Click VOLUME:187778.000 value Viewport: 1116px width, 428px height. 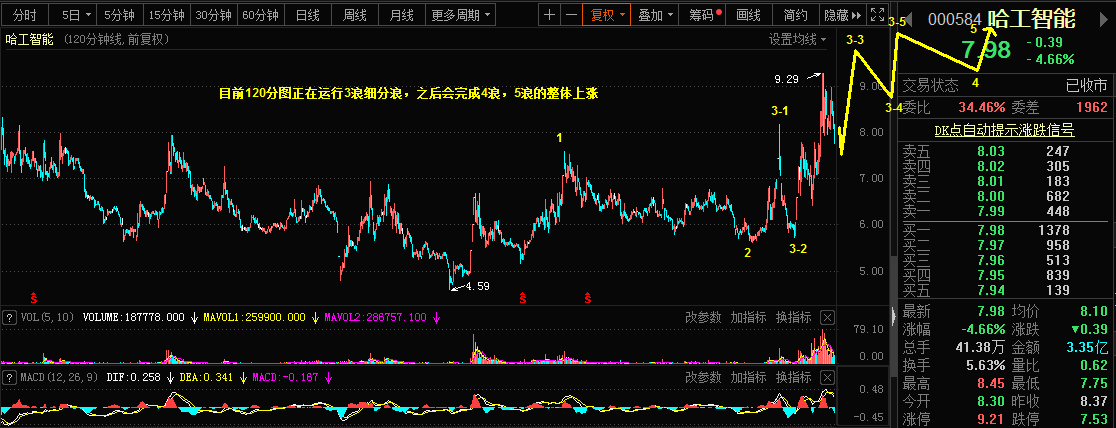pyautogui.click(x=134, y=318)
